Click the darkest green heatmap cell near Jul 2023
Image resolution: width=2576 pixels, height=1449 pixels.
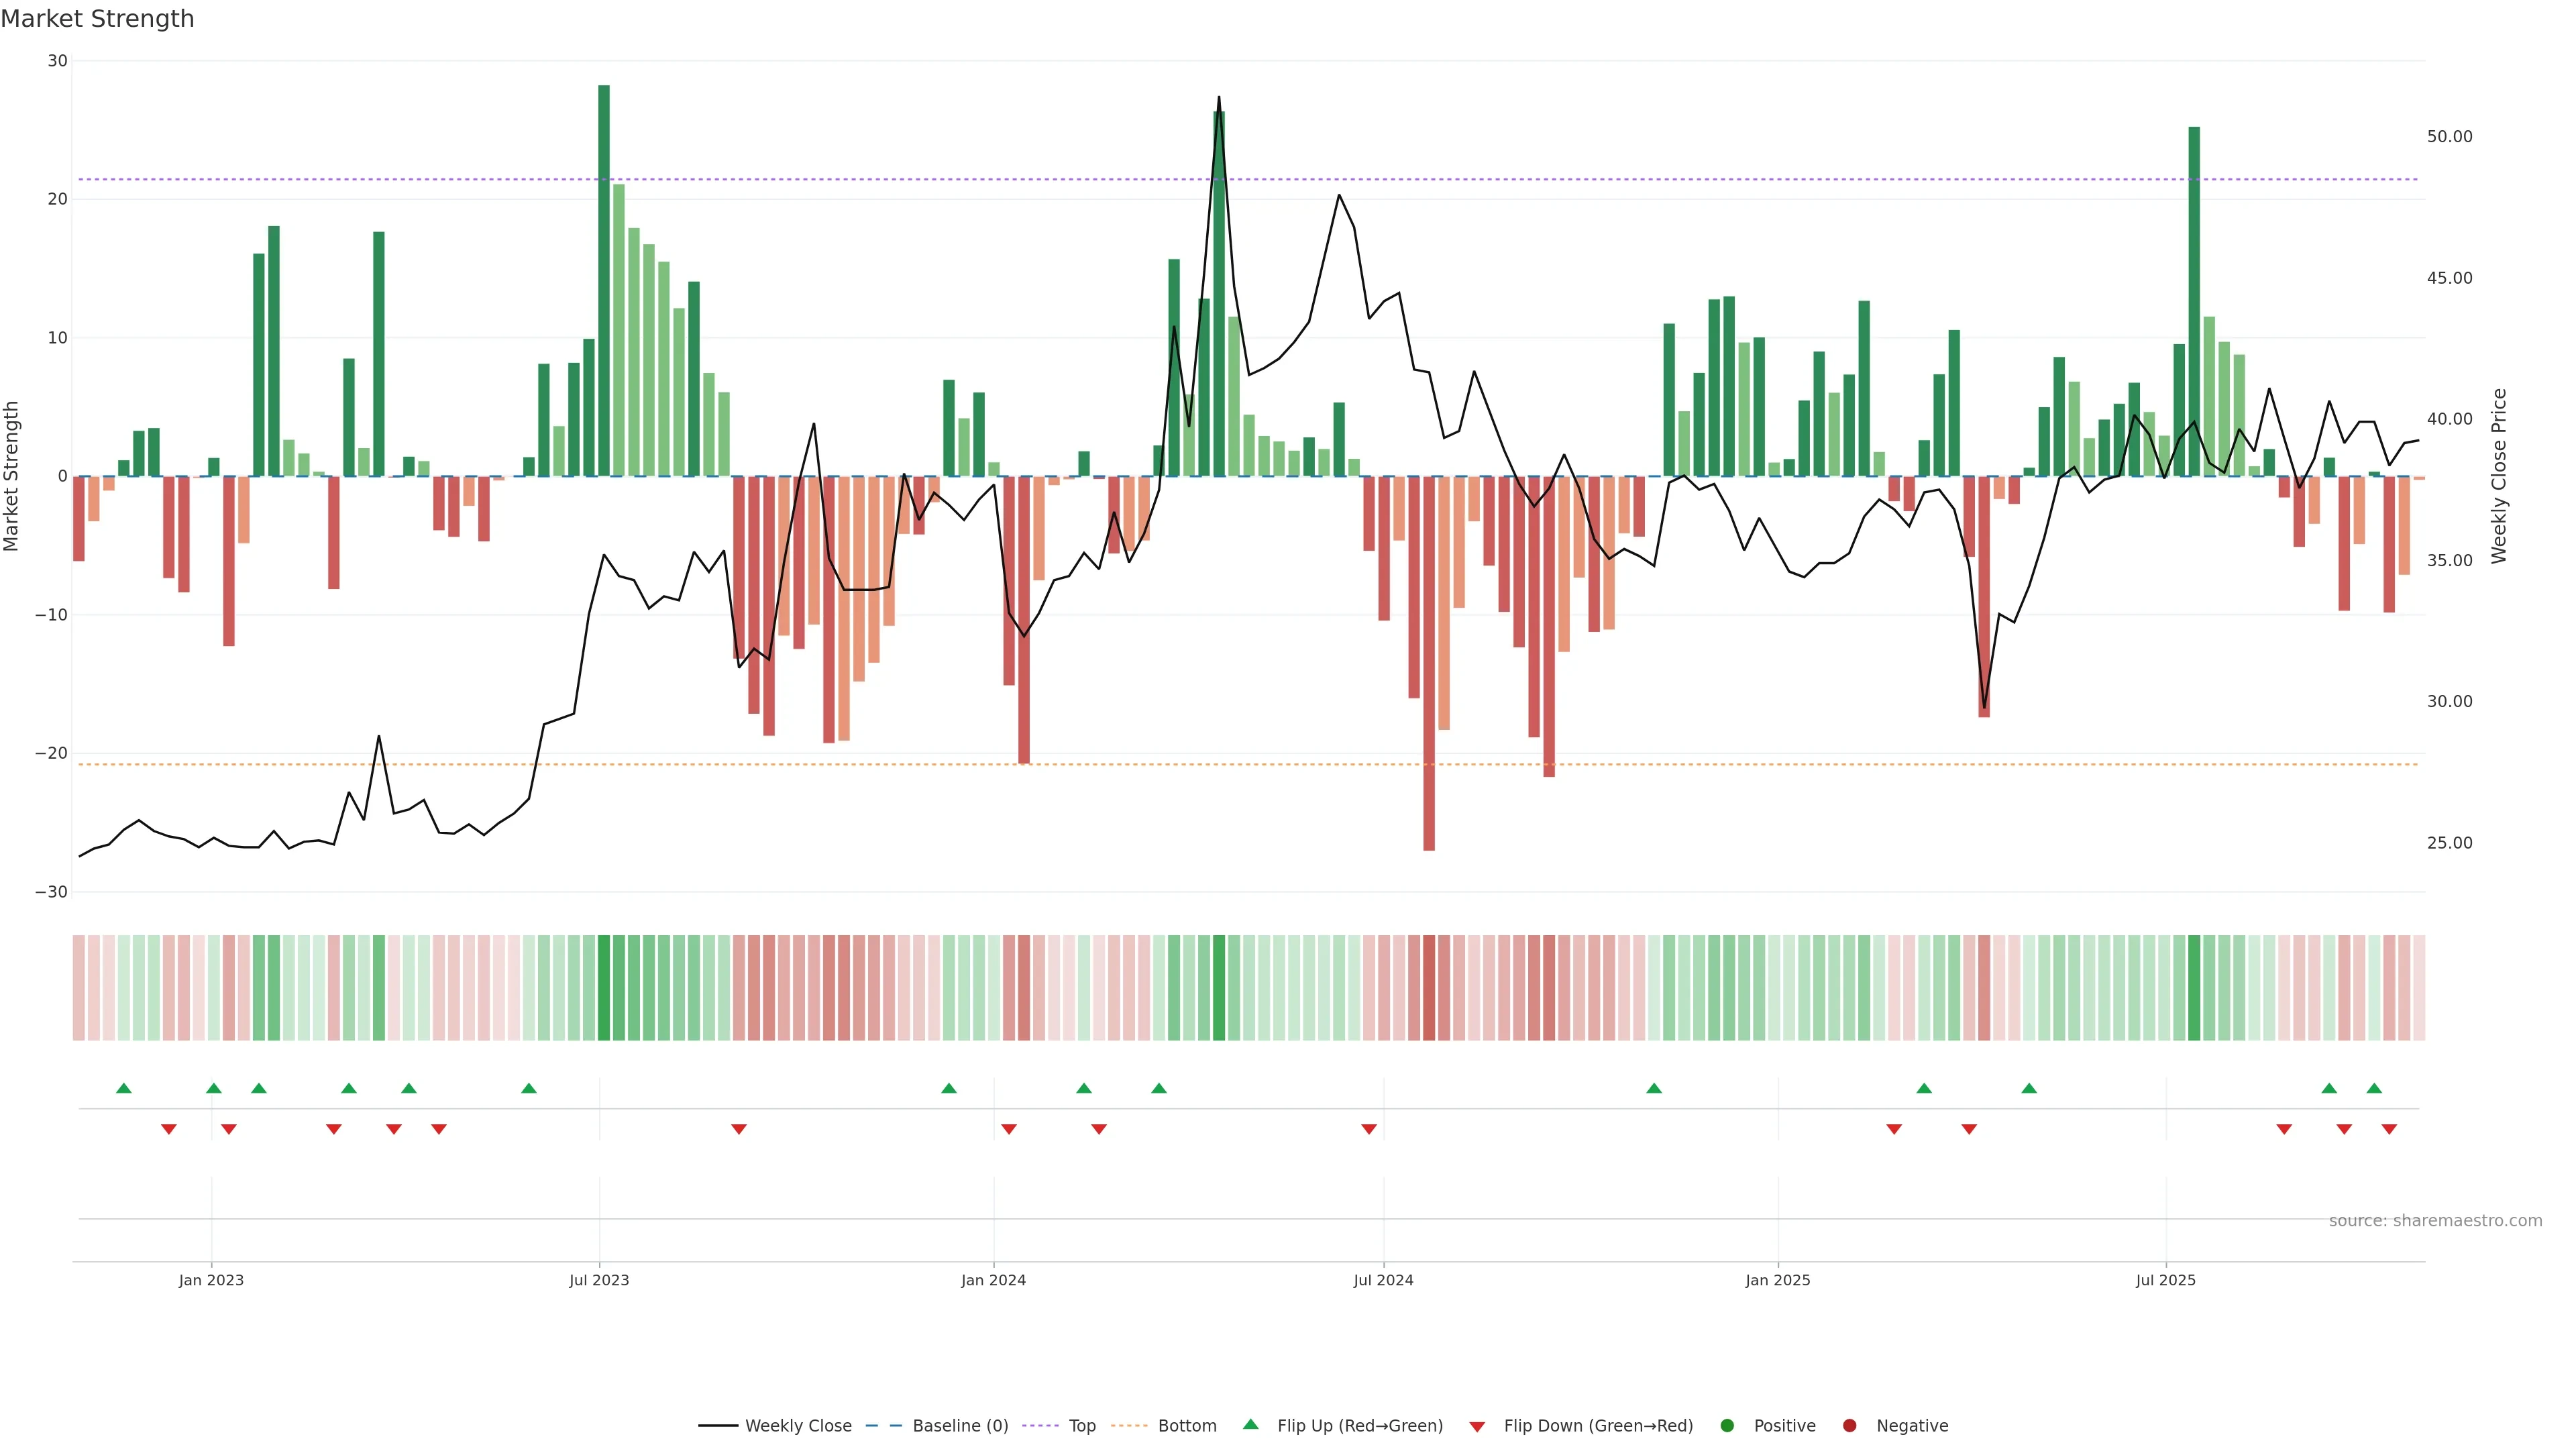click(x=604, y=988)
